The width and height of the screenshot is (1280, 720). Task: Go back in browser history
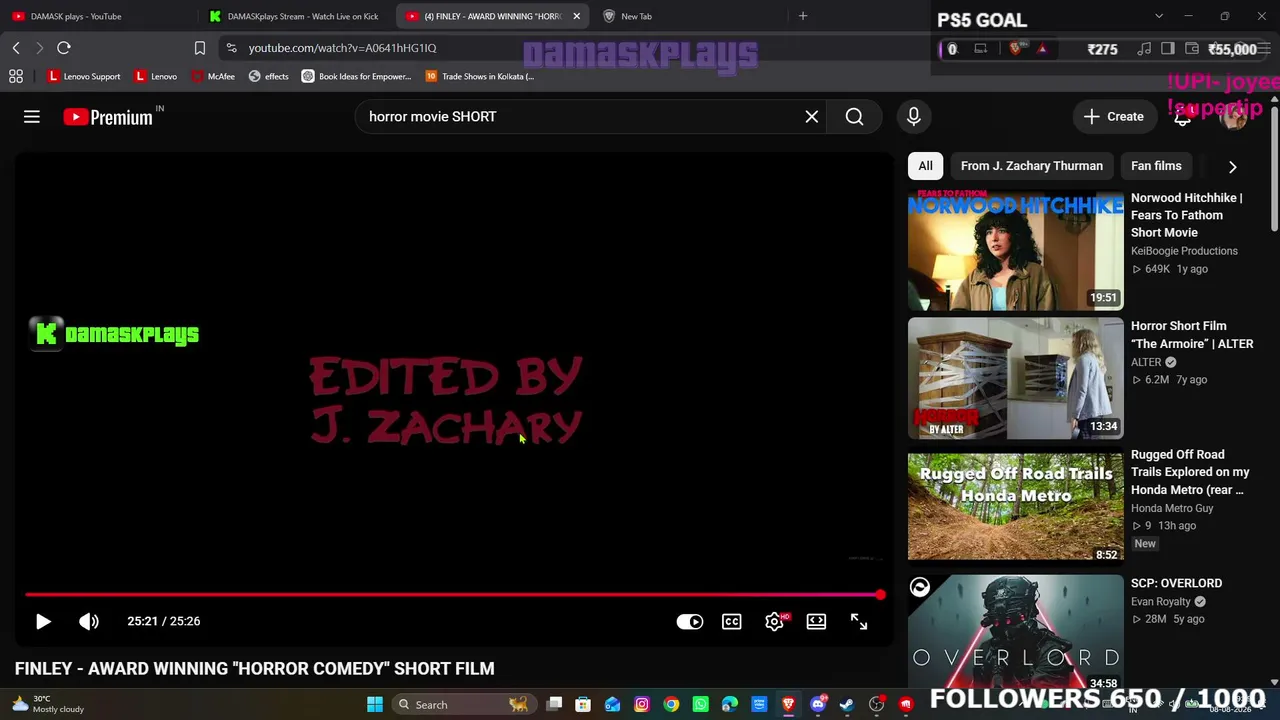point(16,48)
